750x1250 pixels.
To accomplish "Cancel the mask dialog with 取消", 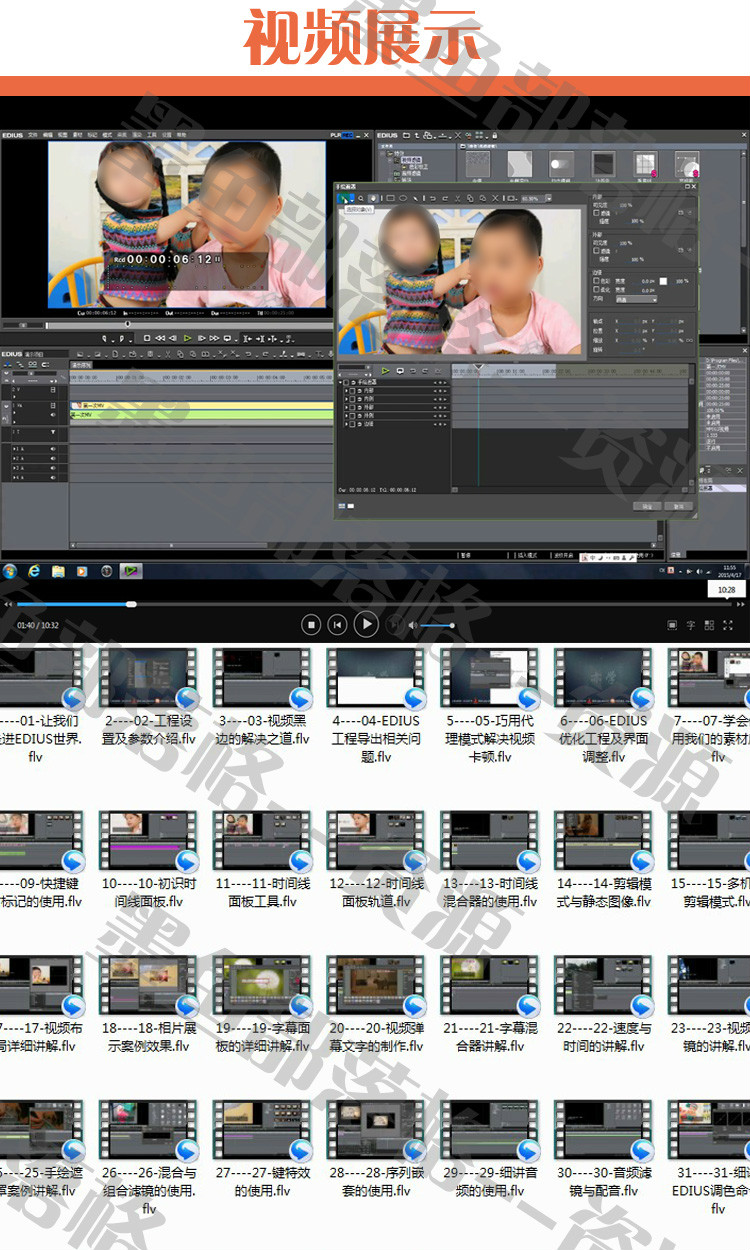I will (679, 506).
